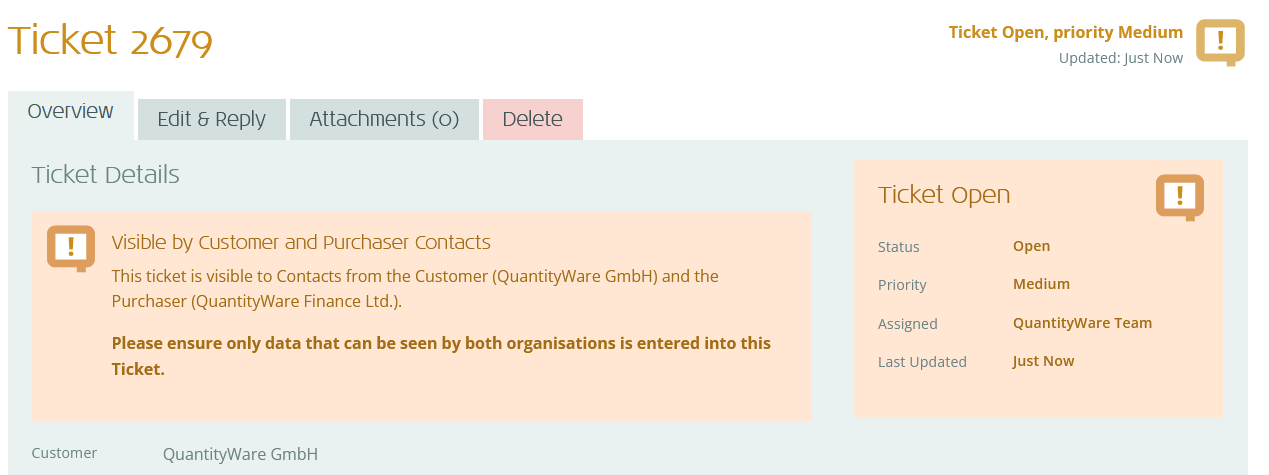Click the QuantityWare Team assigned value
1269x475 pixels.
pos(1082,323)
